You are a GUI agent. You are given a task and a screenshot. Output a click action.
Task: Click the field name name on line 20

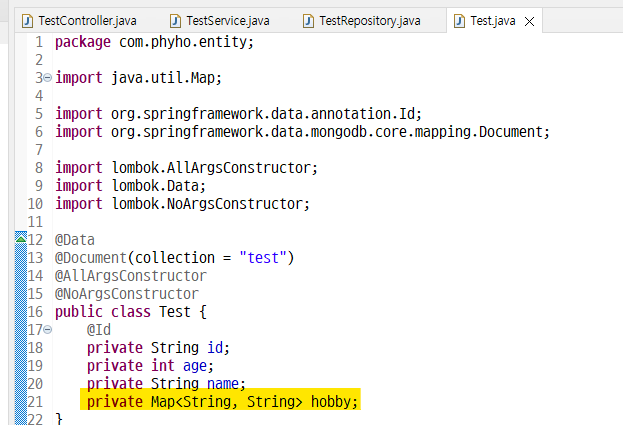[223, 384]
